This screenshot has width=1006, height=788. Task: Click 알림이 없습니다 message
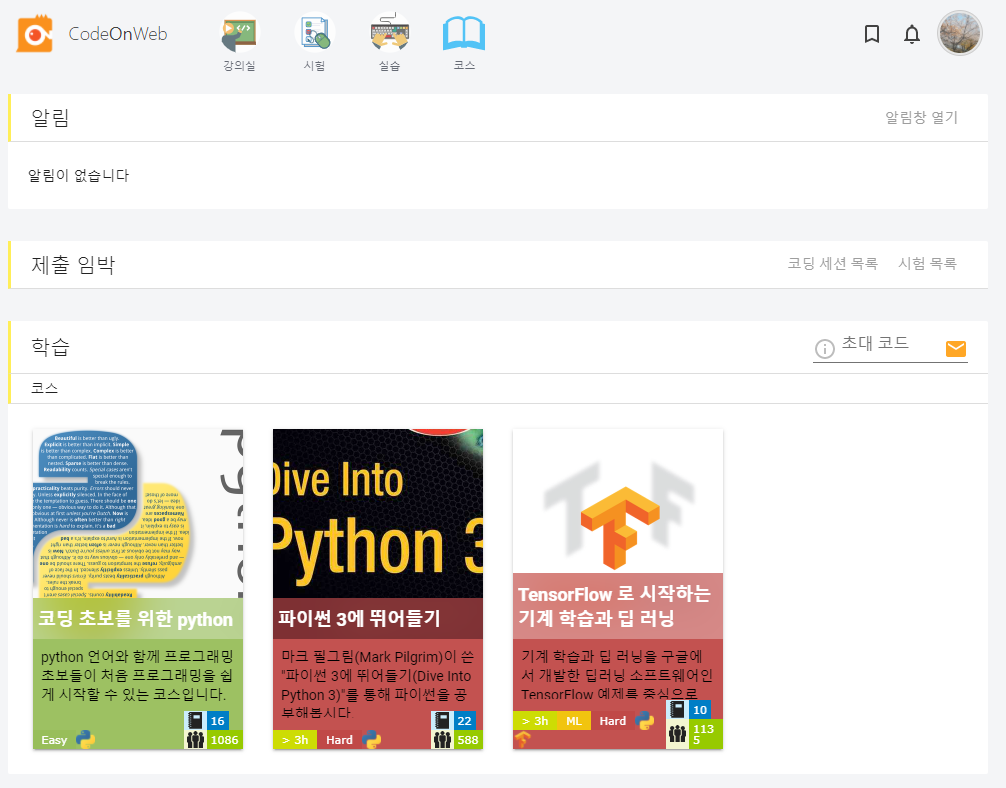coord(78,175)
